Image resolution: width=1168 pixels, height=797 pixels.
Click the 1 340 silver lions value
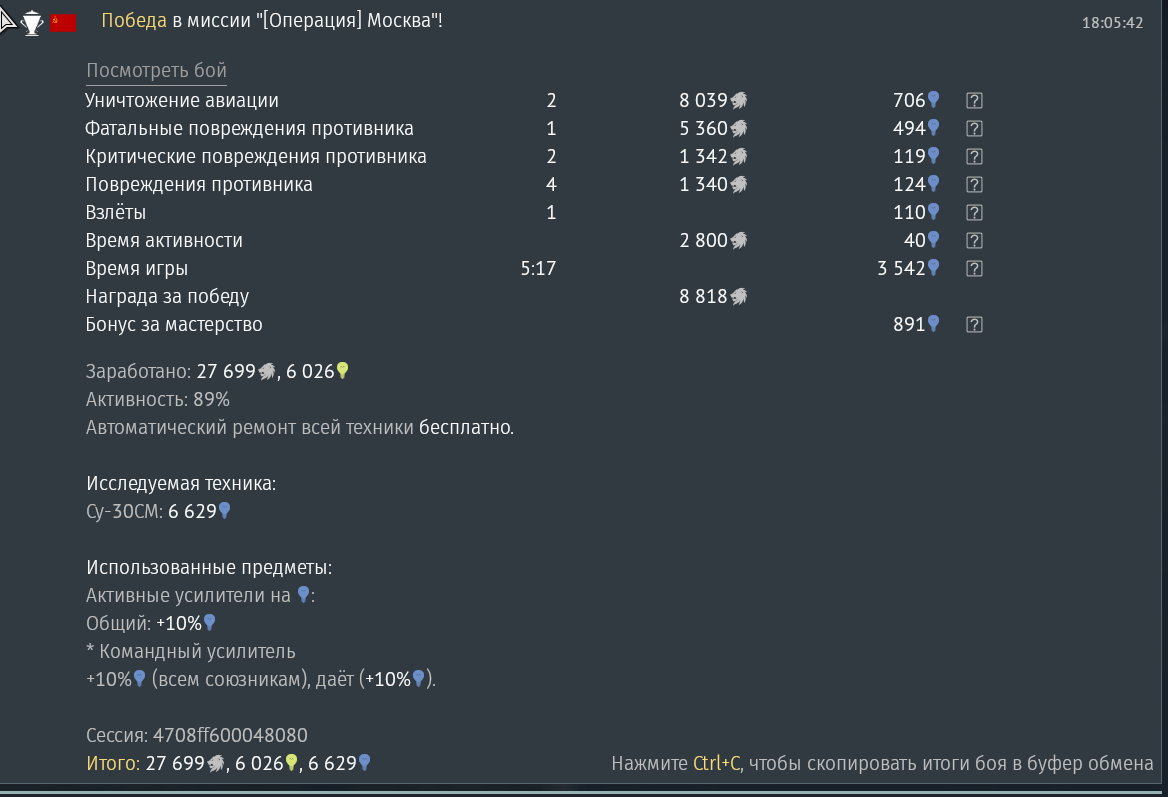click(702, 185)
